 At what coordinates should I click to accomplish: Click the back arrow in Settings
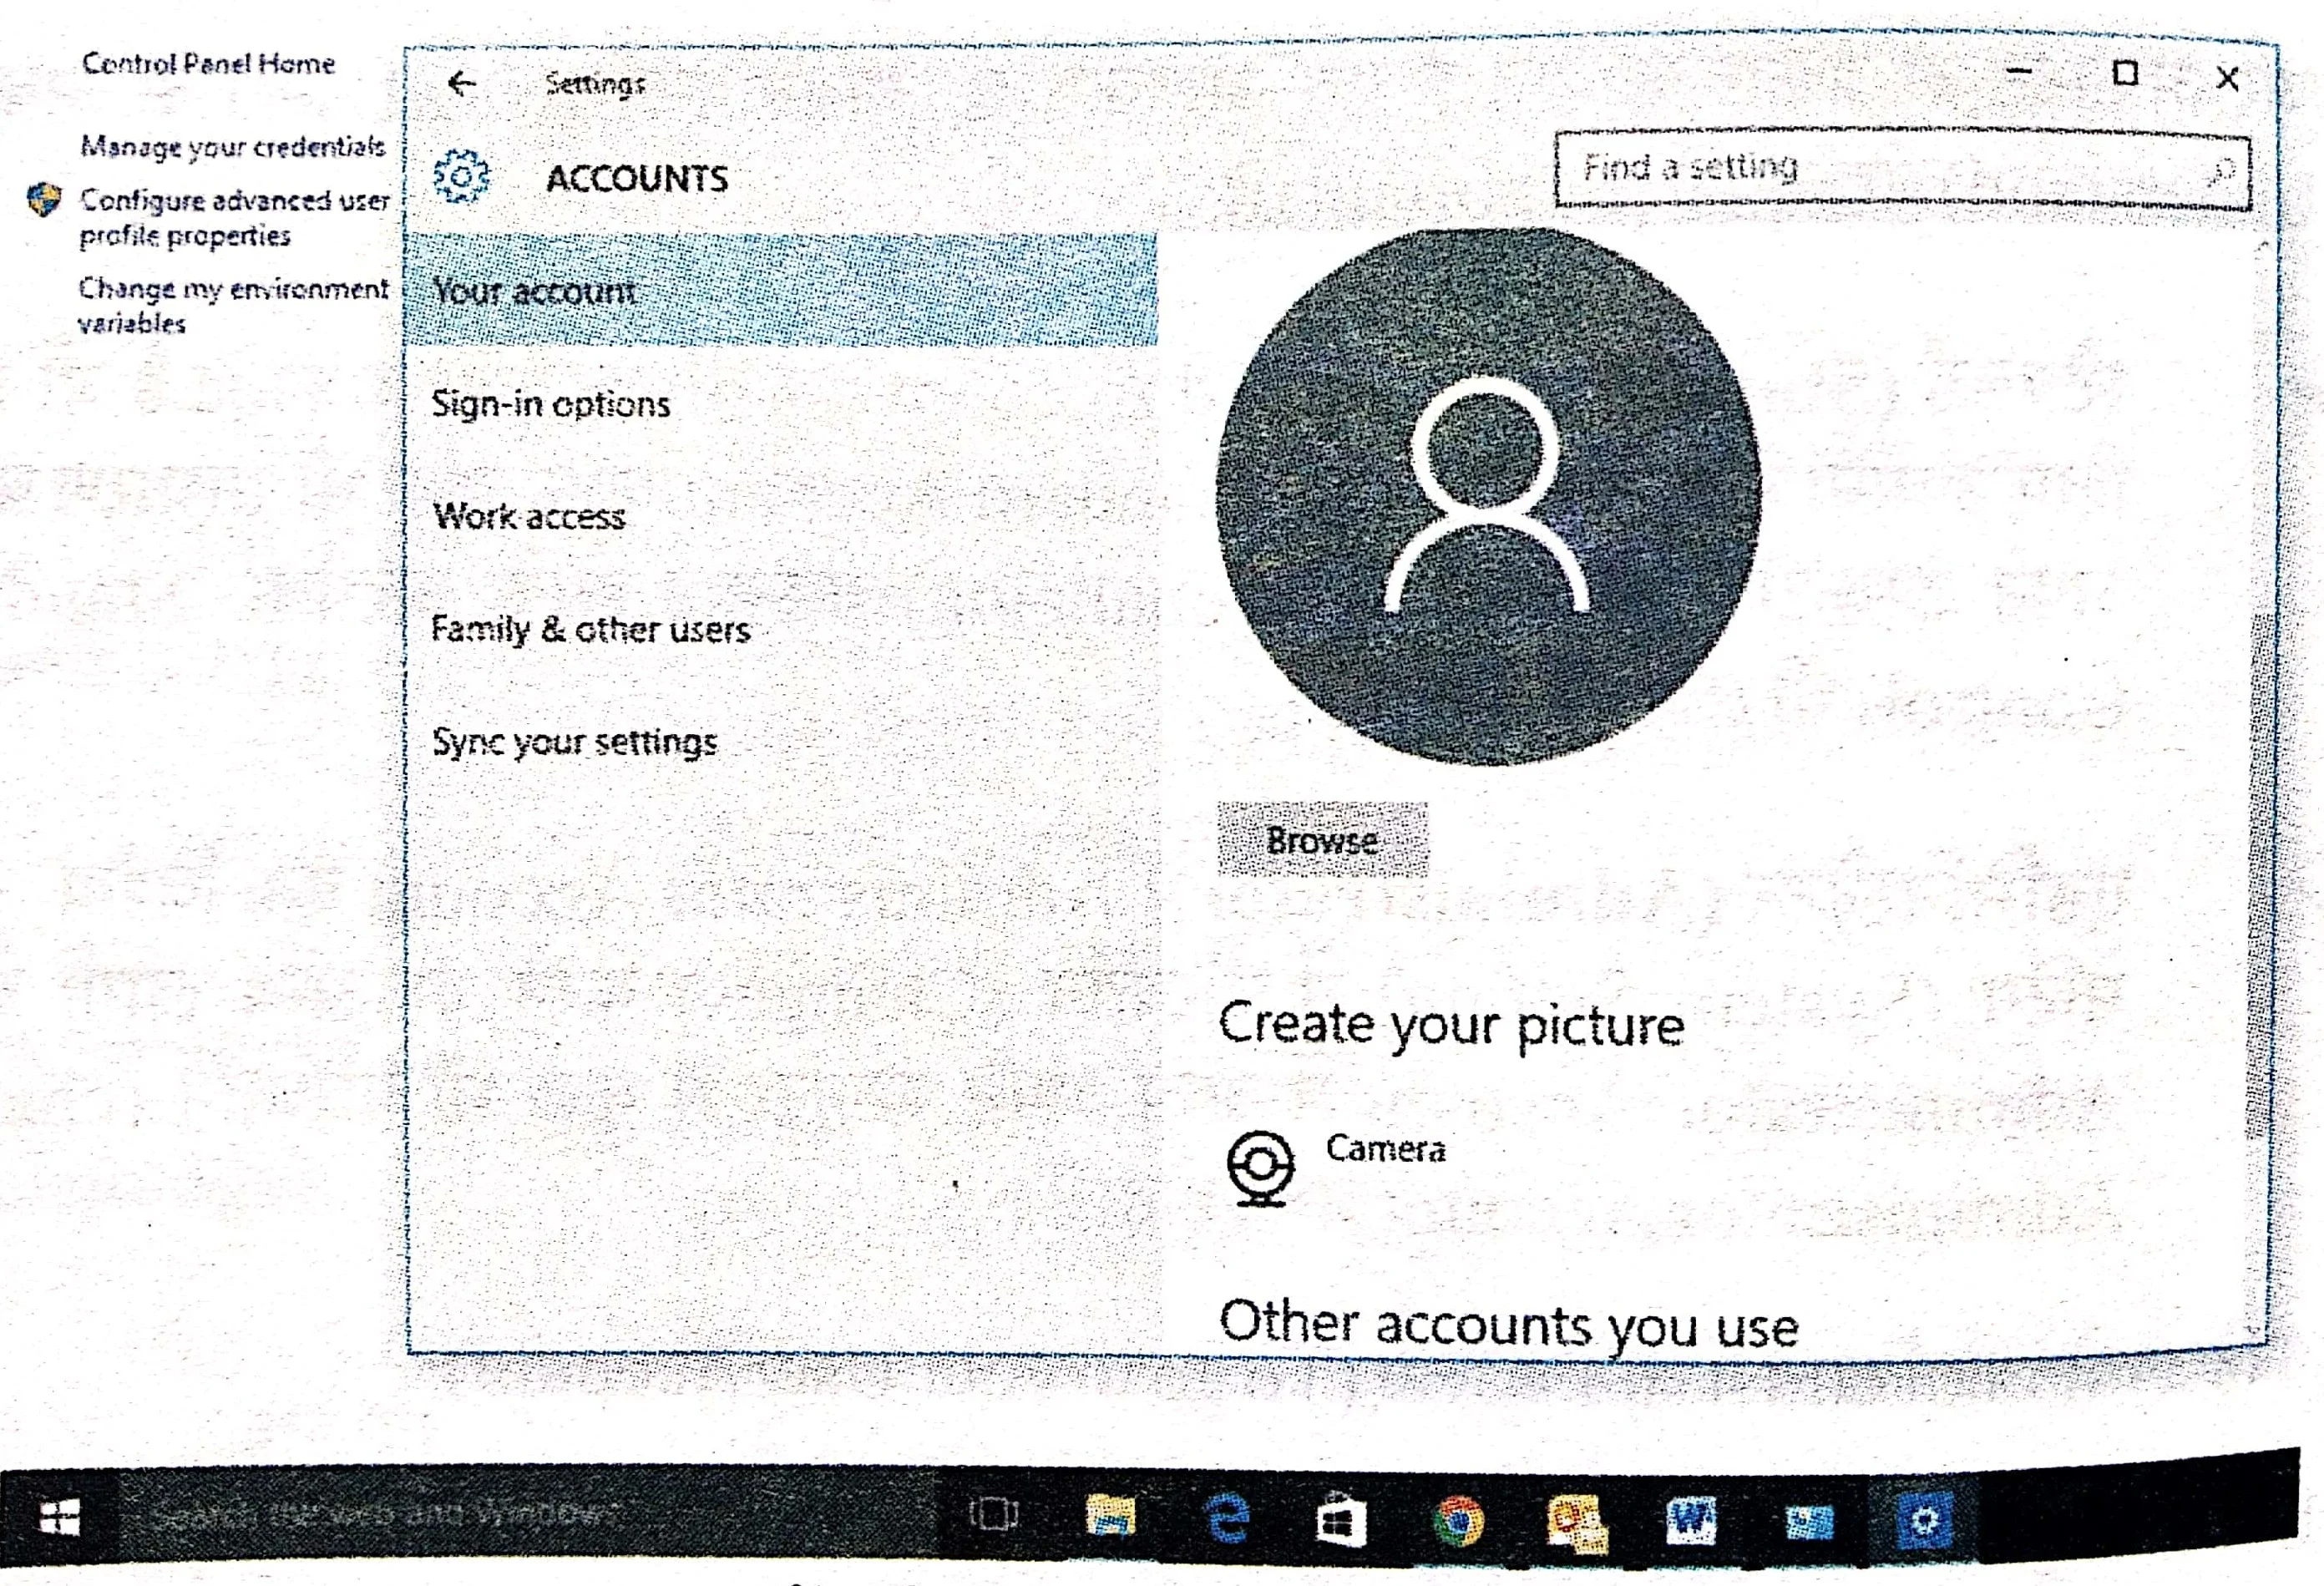pyautogui.click(x=461, y=83)
